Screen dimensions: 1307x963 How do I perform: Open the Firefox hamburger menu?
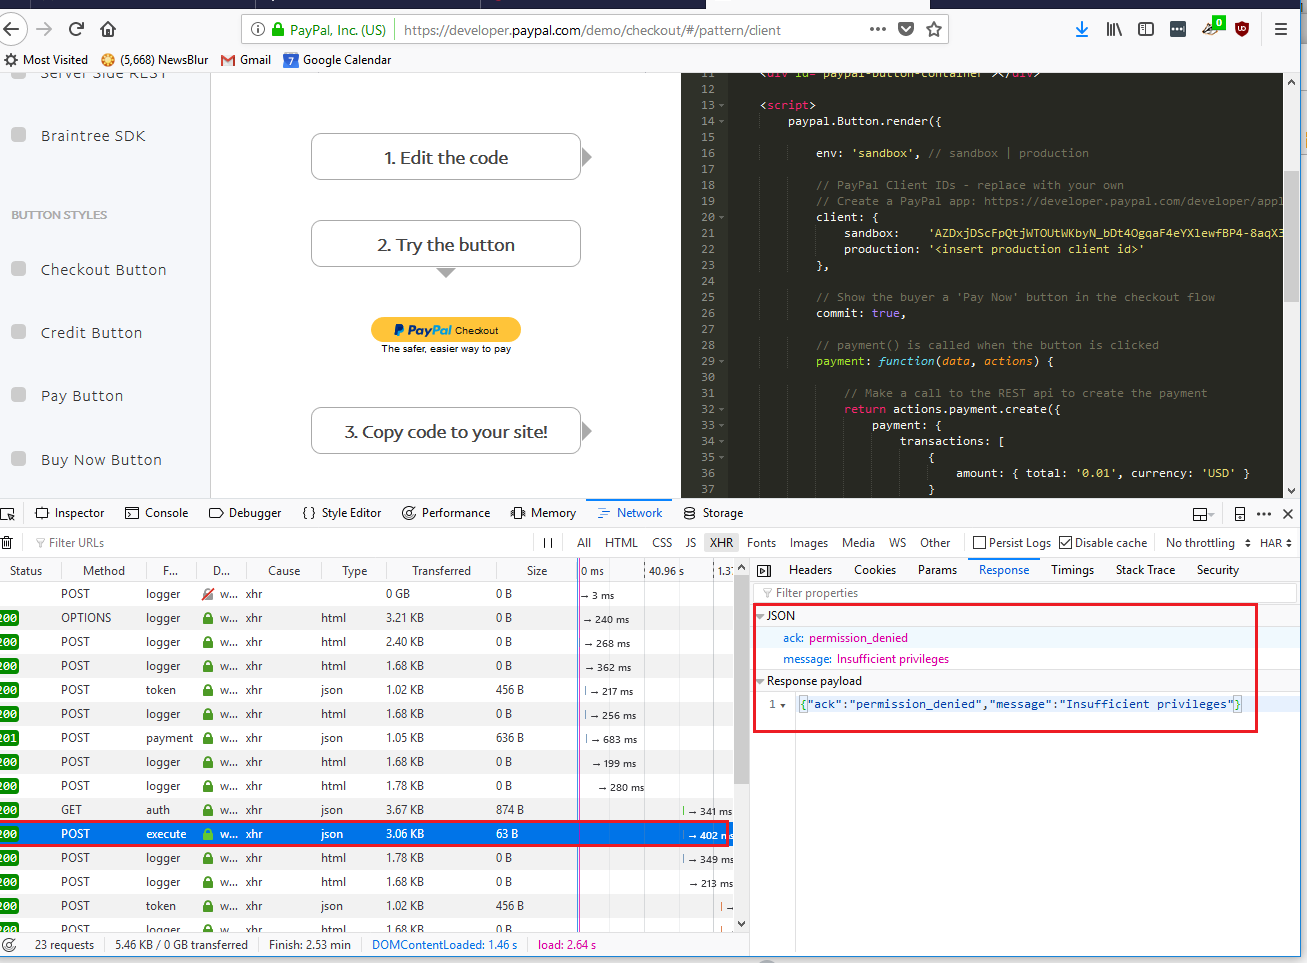pyautogui.click(x=1281, y=29)
